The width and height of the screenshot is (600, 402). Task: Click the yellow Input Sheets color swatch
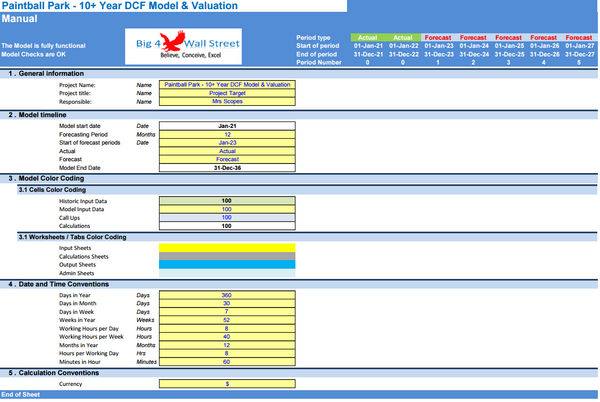(226, 247)
